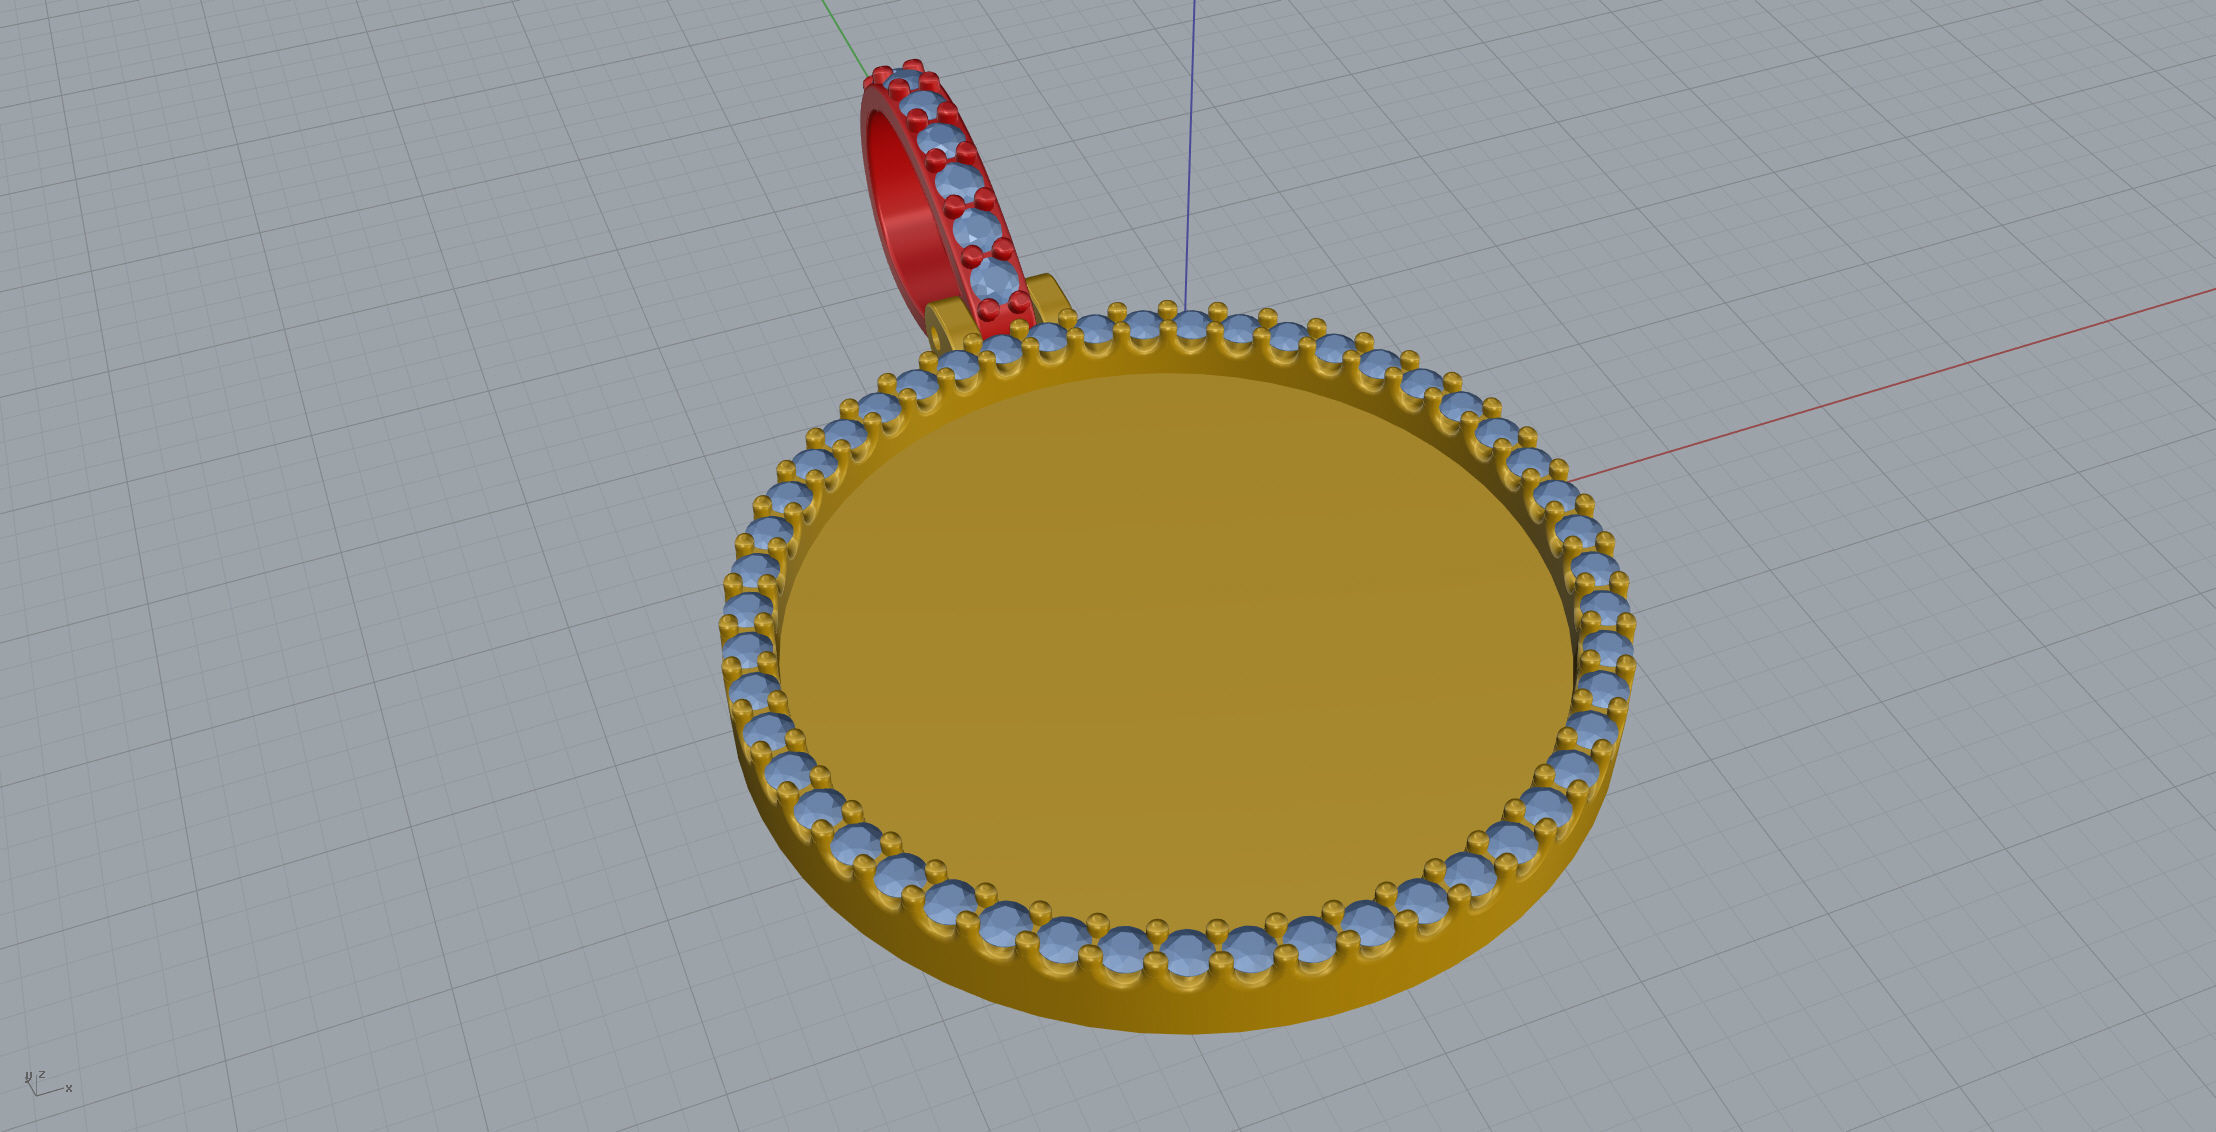Pick the green Y-axis line near the bail
This screenshot has height=1132, width=2216.
coord(845,38)
